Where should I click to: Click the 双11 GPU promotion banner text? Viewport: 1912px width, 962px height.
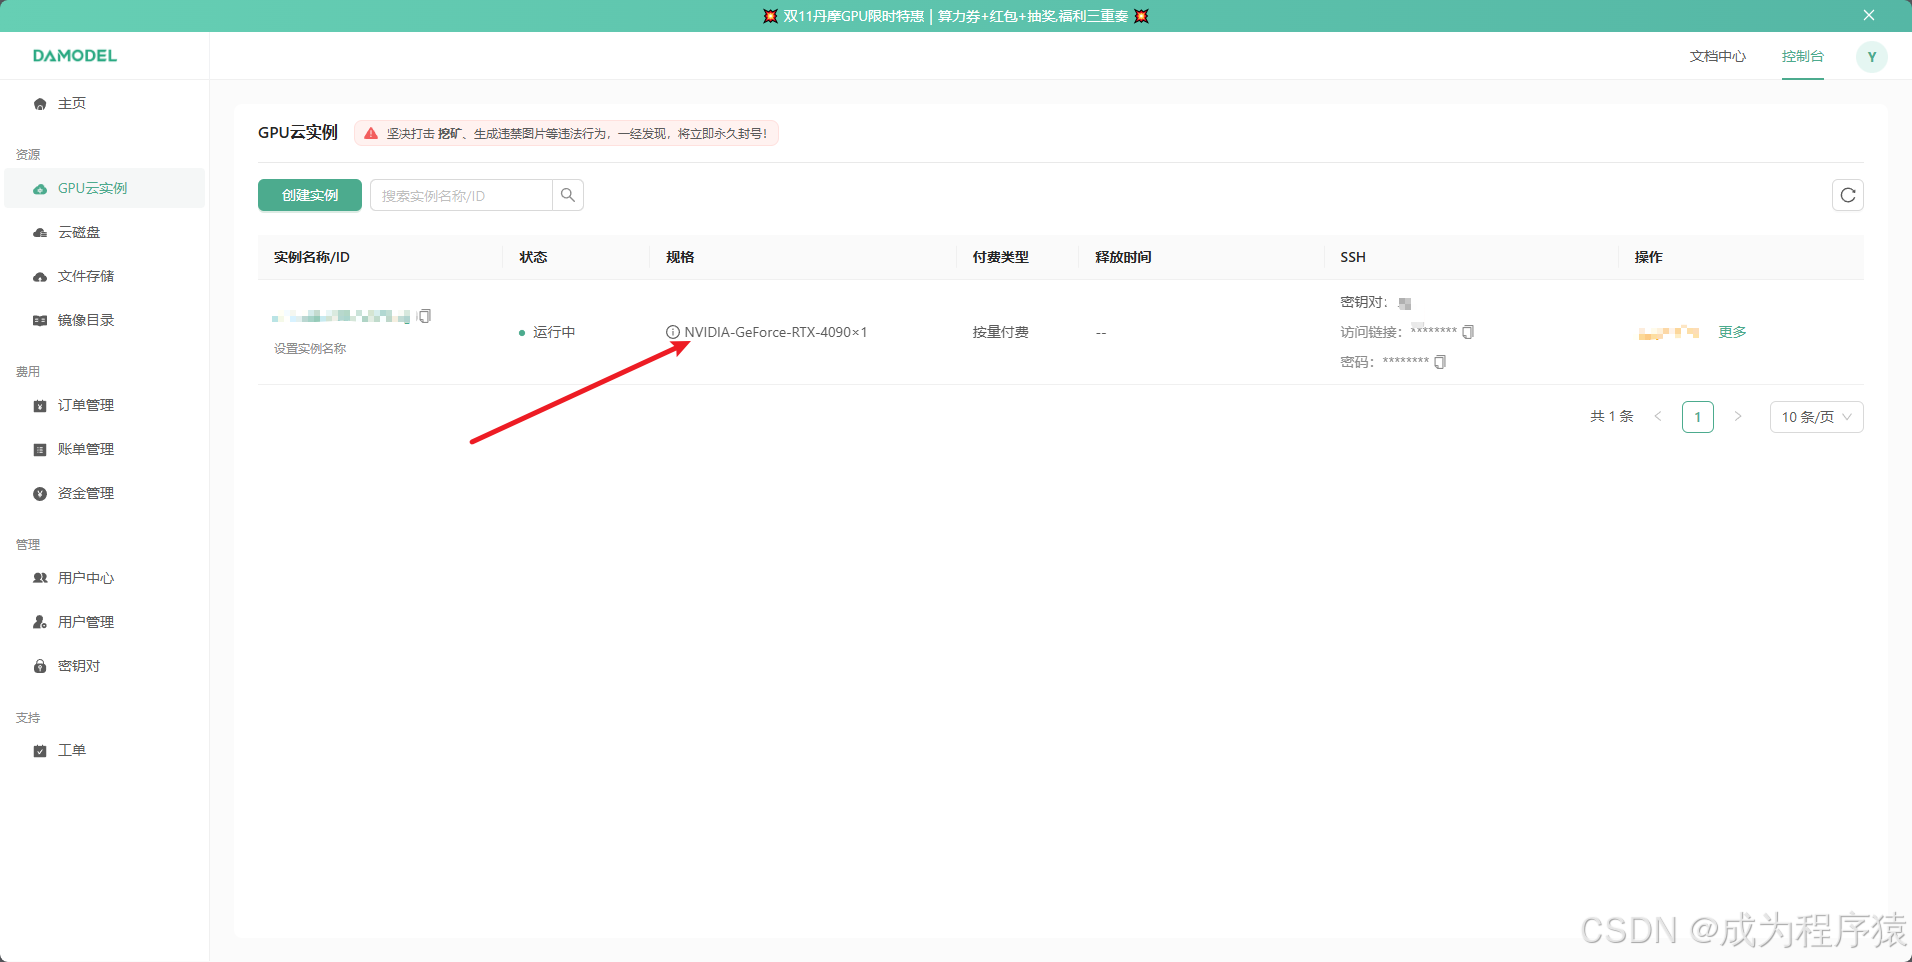pos(955,16)
